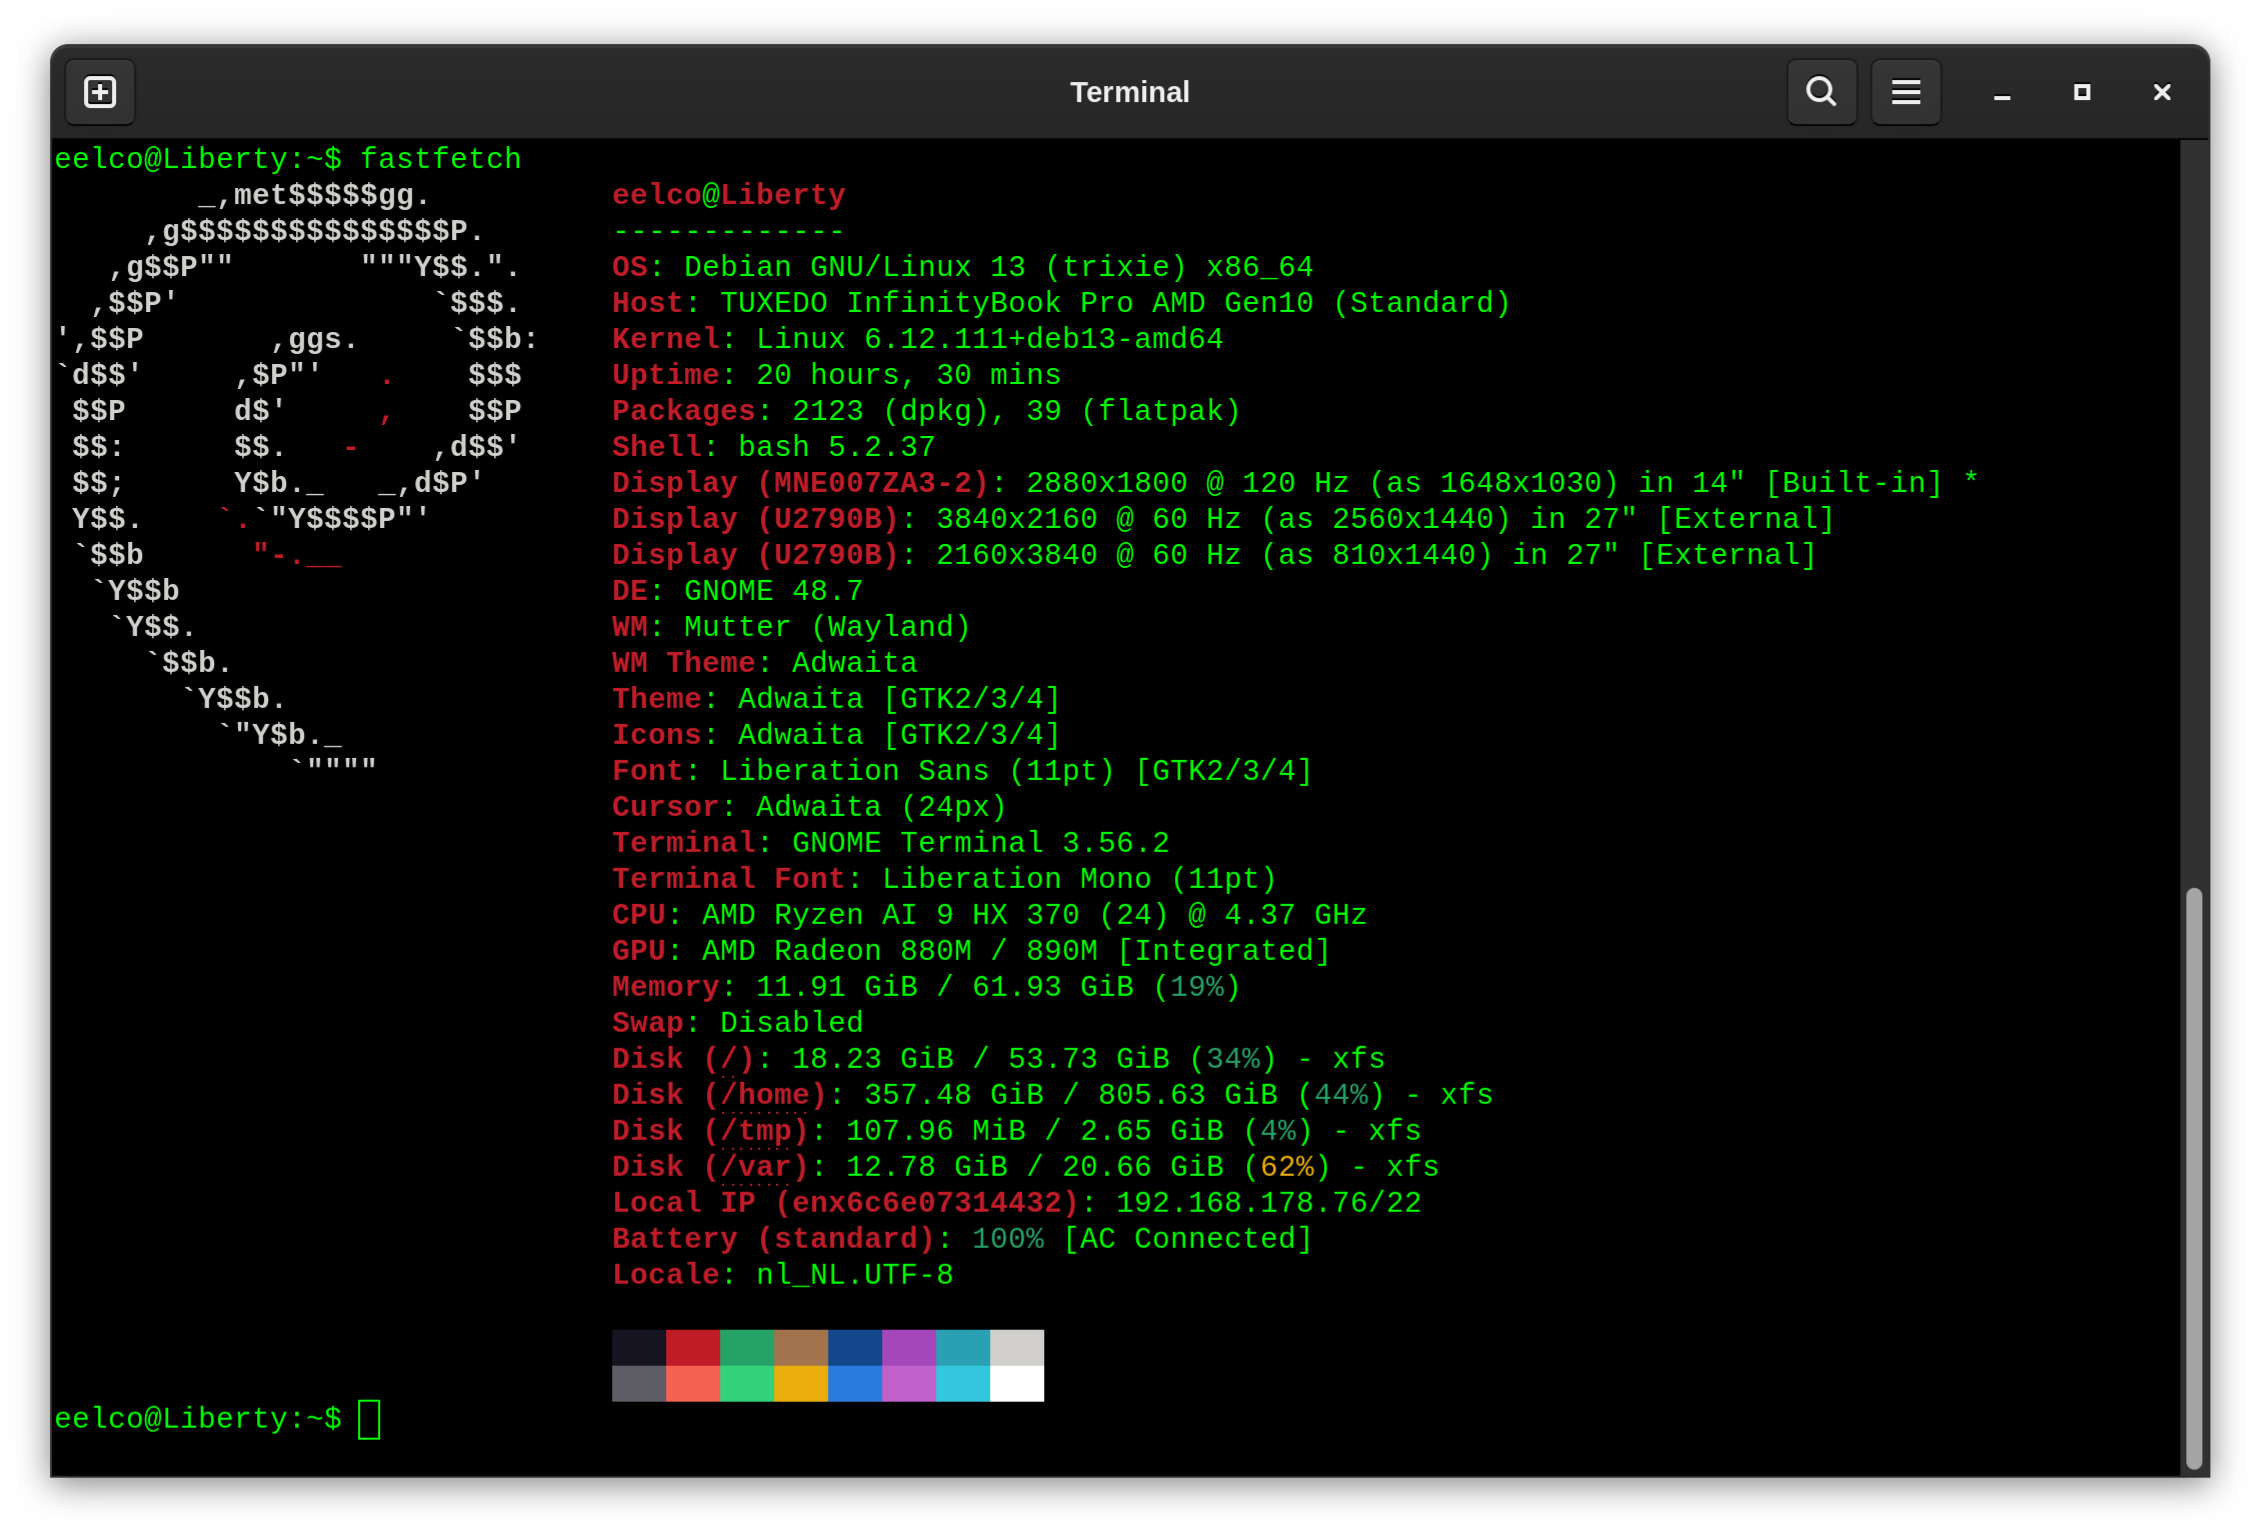This screenshot has height=1534, width=2260.
Task: Click the 'AMD Radeon 880M / 890M' GPU text
Action: pos(899,951)
